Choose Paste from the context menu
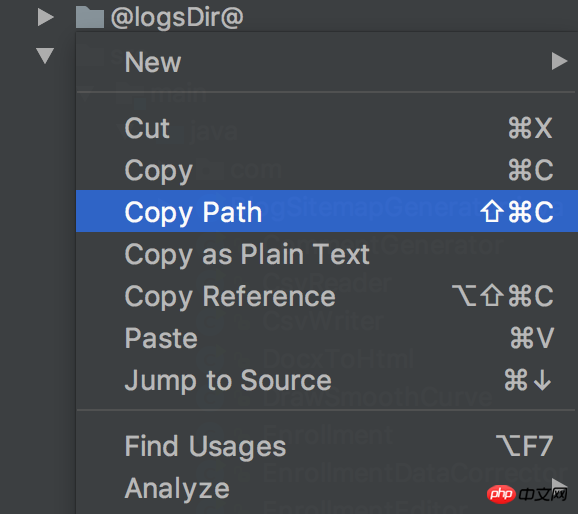 coord(327,338)
